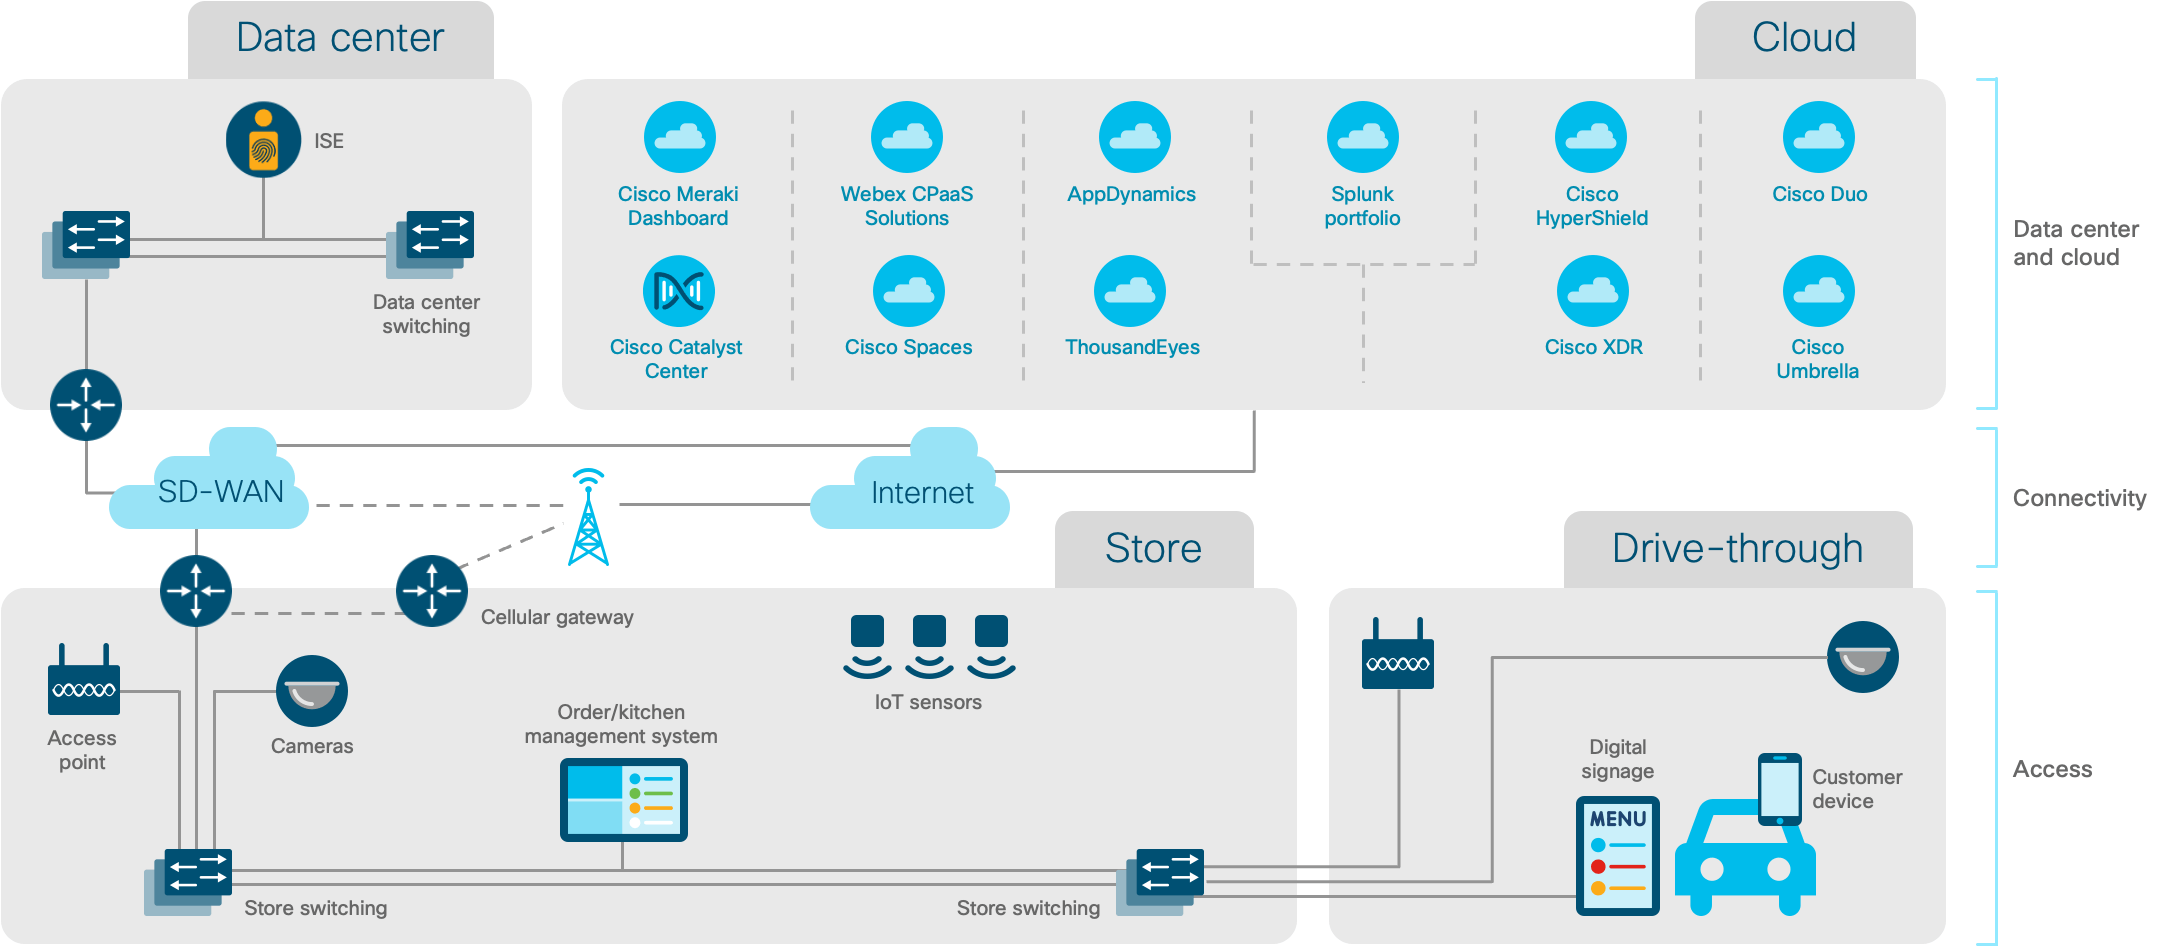Click the 'Cisco Duo' text label
This screenshot has height=946, width=2160.
click(1820, 194)
